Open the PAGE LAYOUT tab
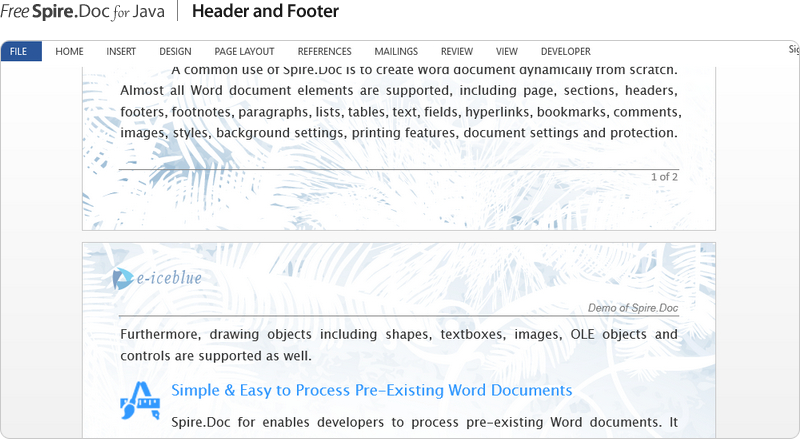The height and width of the screenshot is (440, 800). tap(244, 52)
